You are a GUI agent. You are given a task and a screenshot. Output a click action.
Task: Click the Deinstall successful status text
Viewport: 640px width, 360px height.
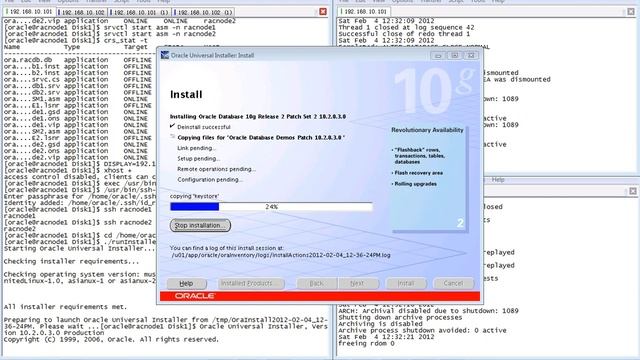(204, 127)
